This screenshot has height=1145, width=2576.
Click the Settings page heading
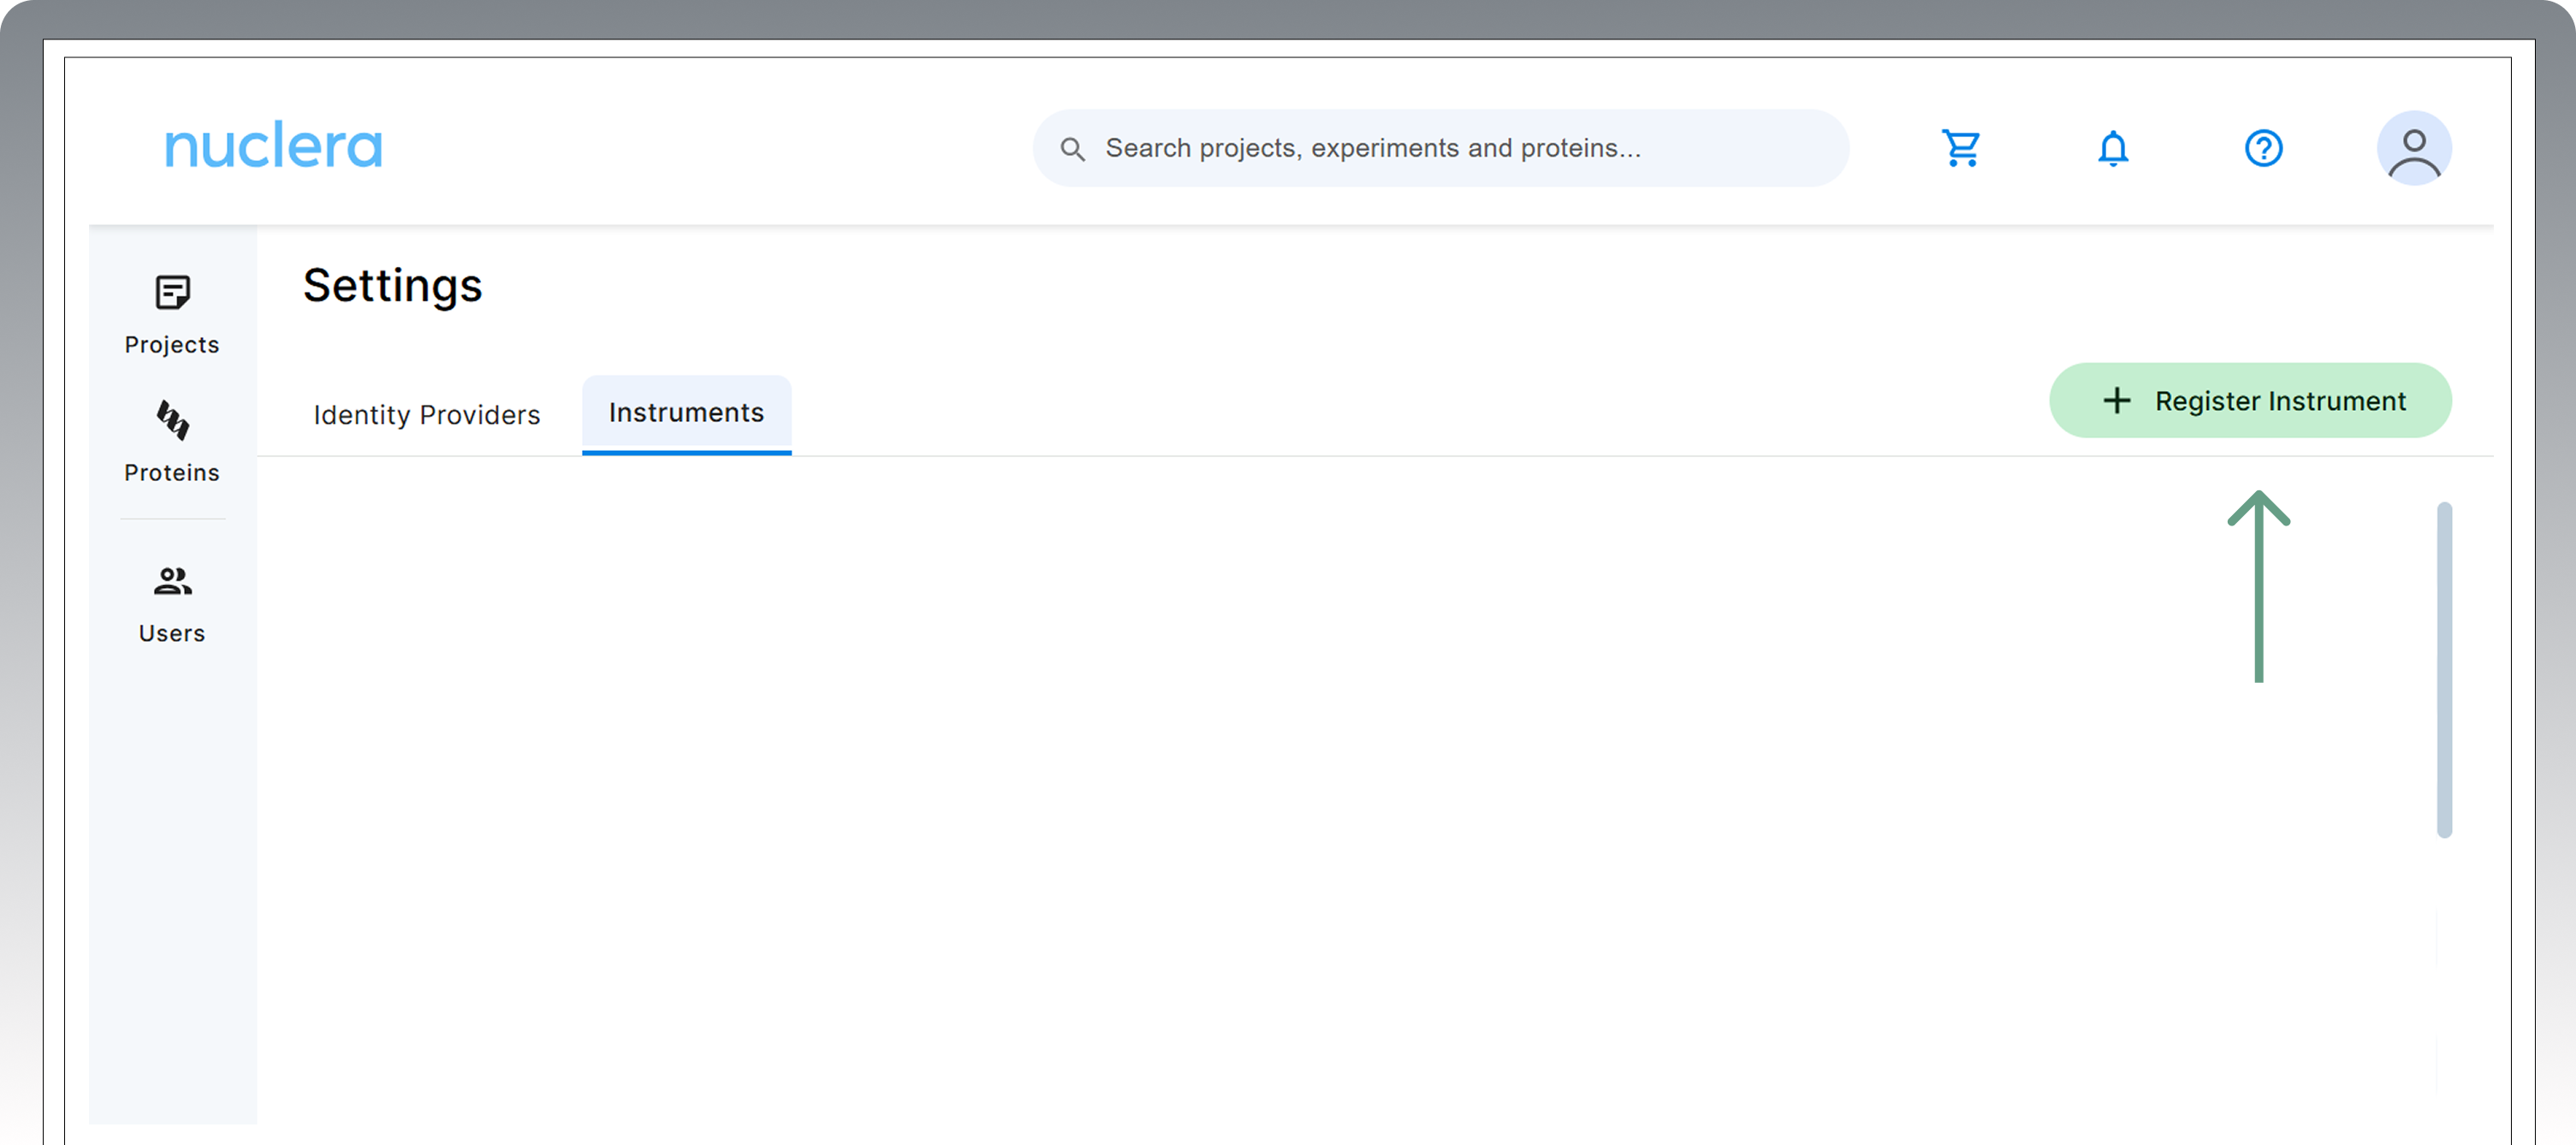tap(392, 286)
